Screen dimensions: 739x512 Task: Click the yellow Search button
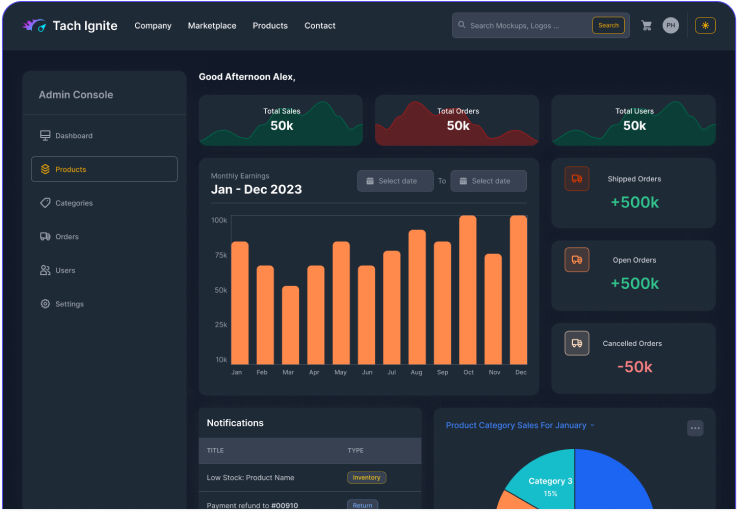pos(608,25)
